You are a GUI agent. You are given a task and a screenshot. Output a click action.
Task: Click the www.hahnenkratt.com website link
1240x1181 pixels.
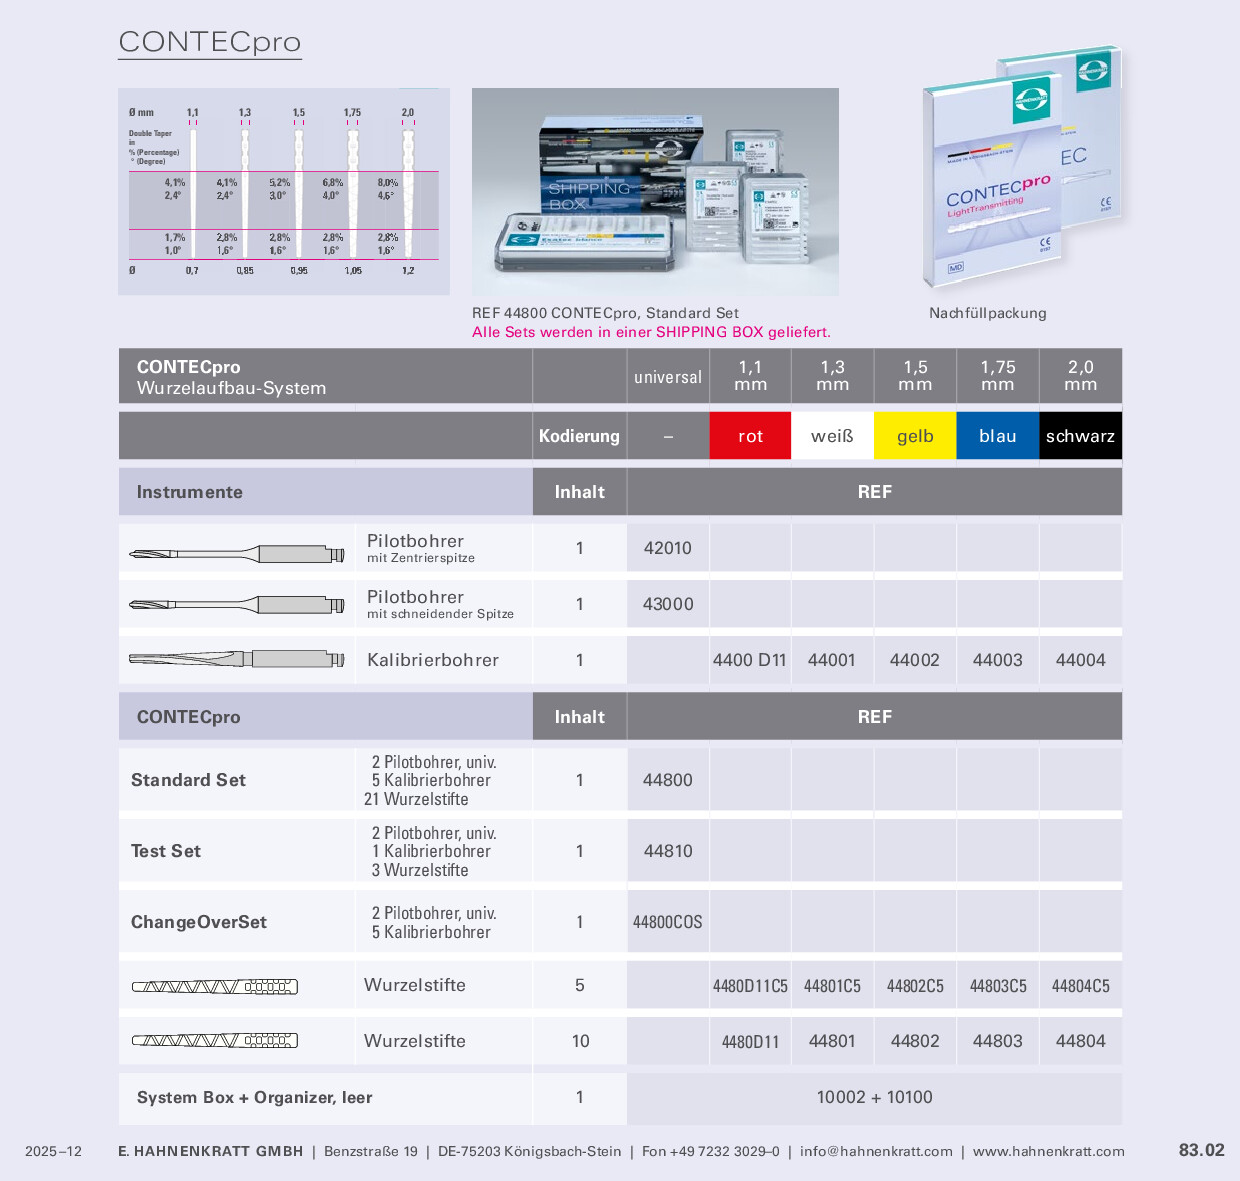[x=1048, y=1151]
